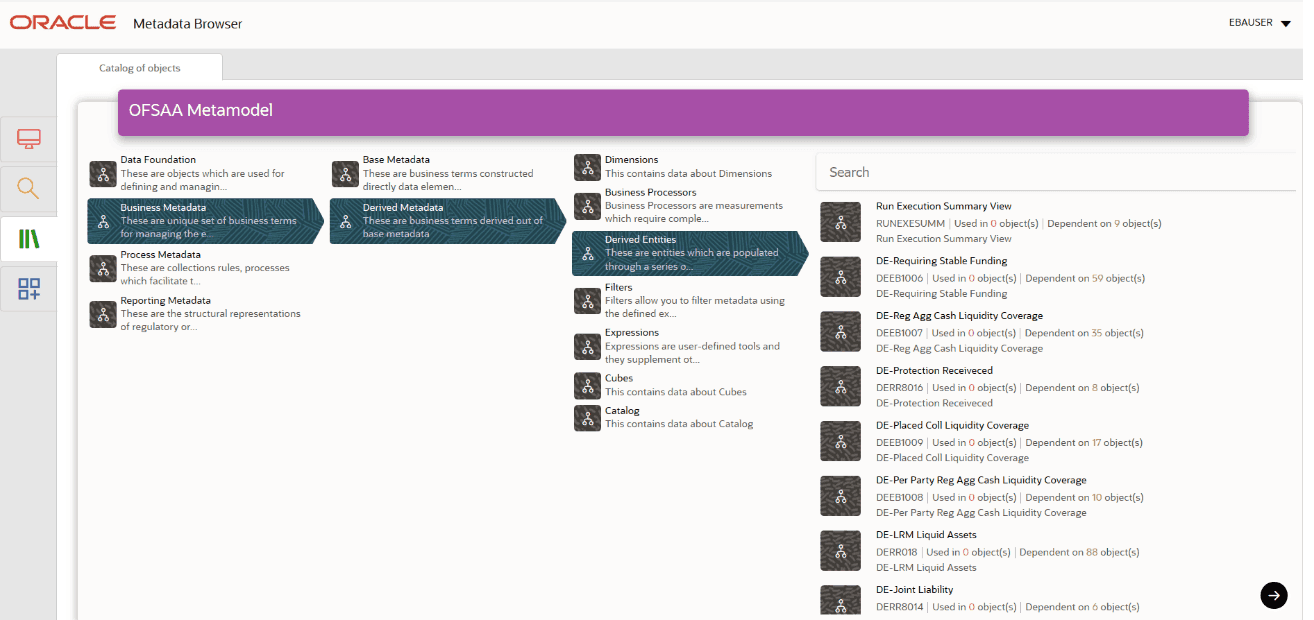The height and width of the screenshot is (620, 1314).
Task: Open DE-Reg Agg Cash Liquidity Coverage title
Action: (959, 316)
